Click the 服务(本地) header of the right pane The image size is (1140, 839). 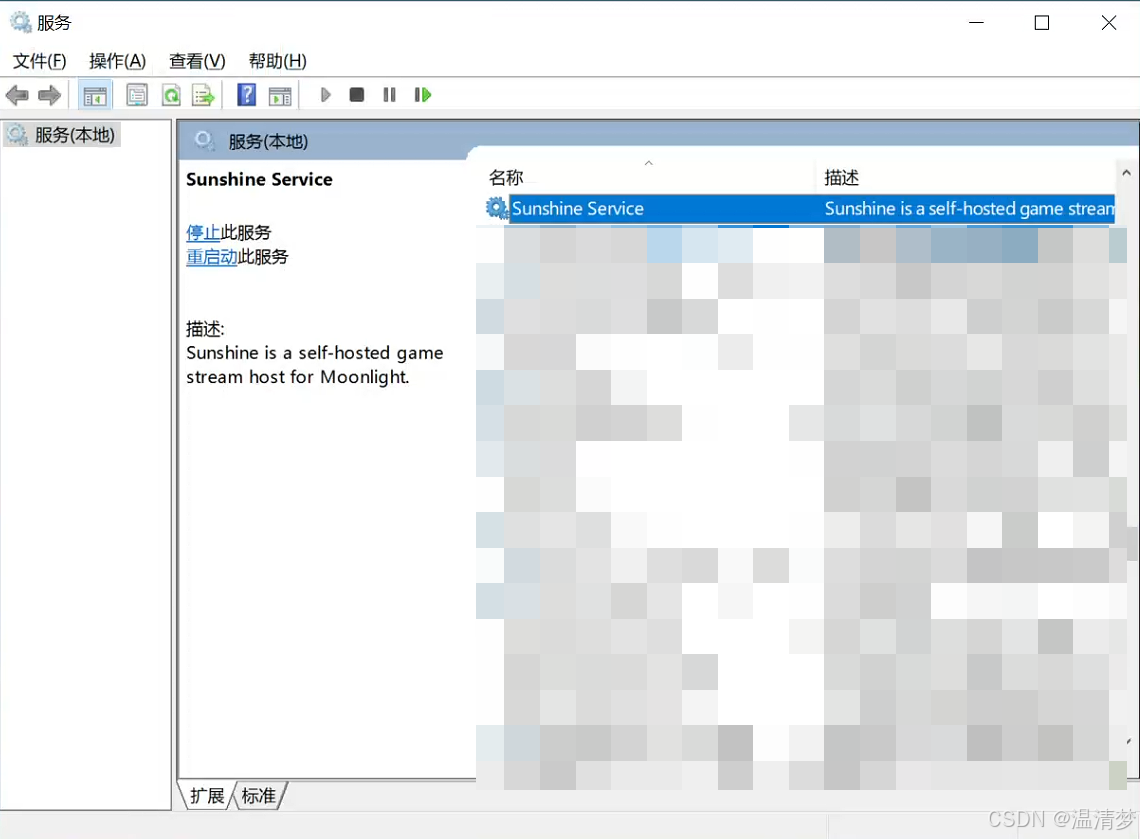268,142
